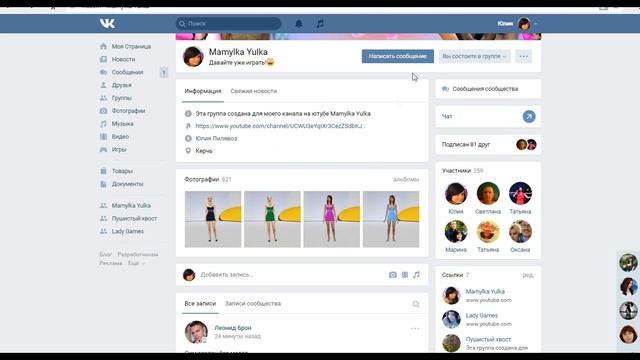Open the YouTube channel link
The image size is (640, 360).
point(280,126)
